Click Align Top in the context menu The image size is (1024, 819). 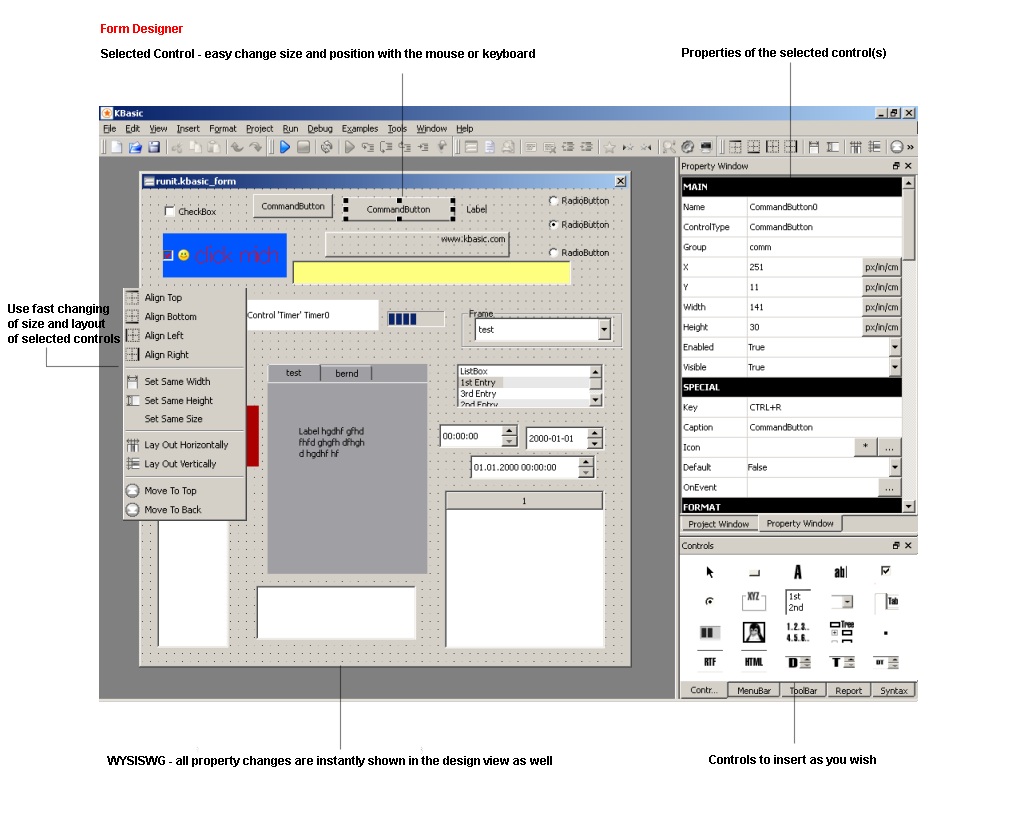point(163,297)
